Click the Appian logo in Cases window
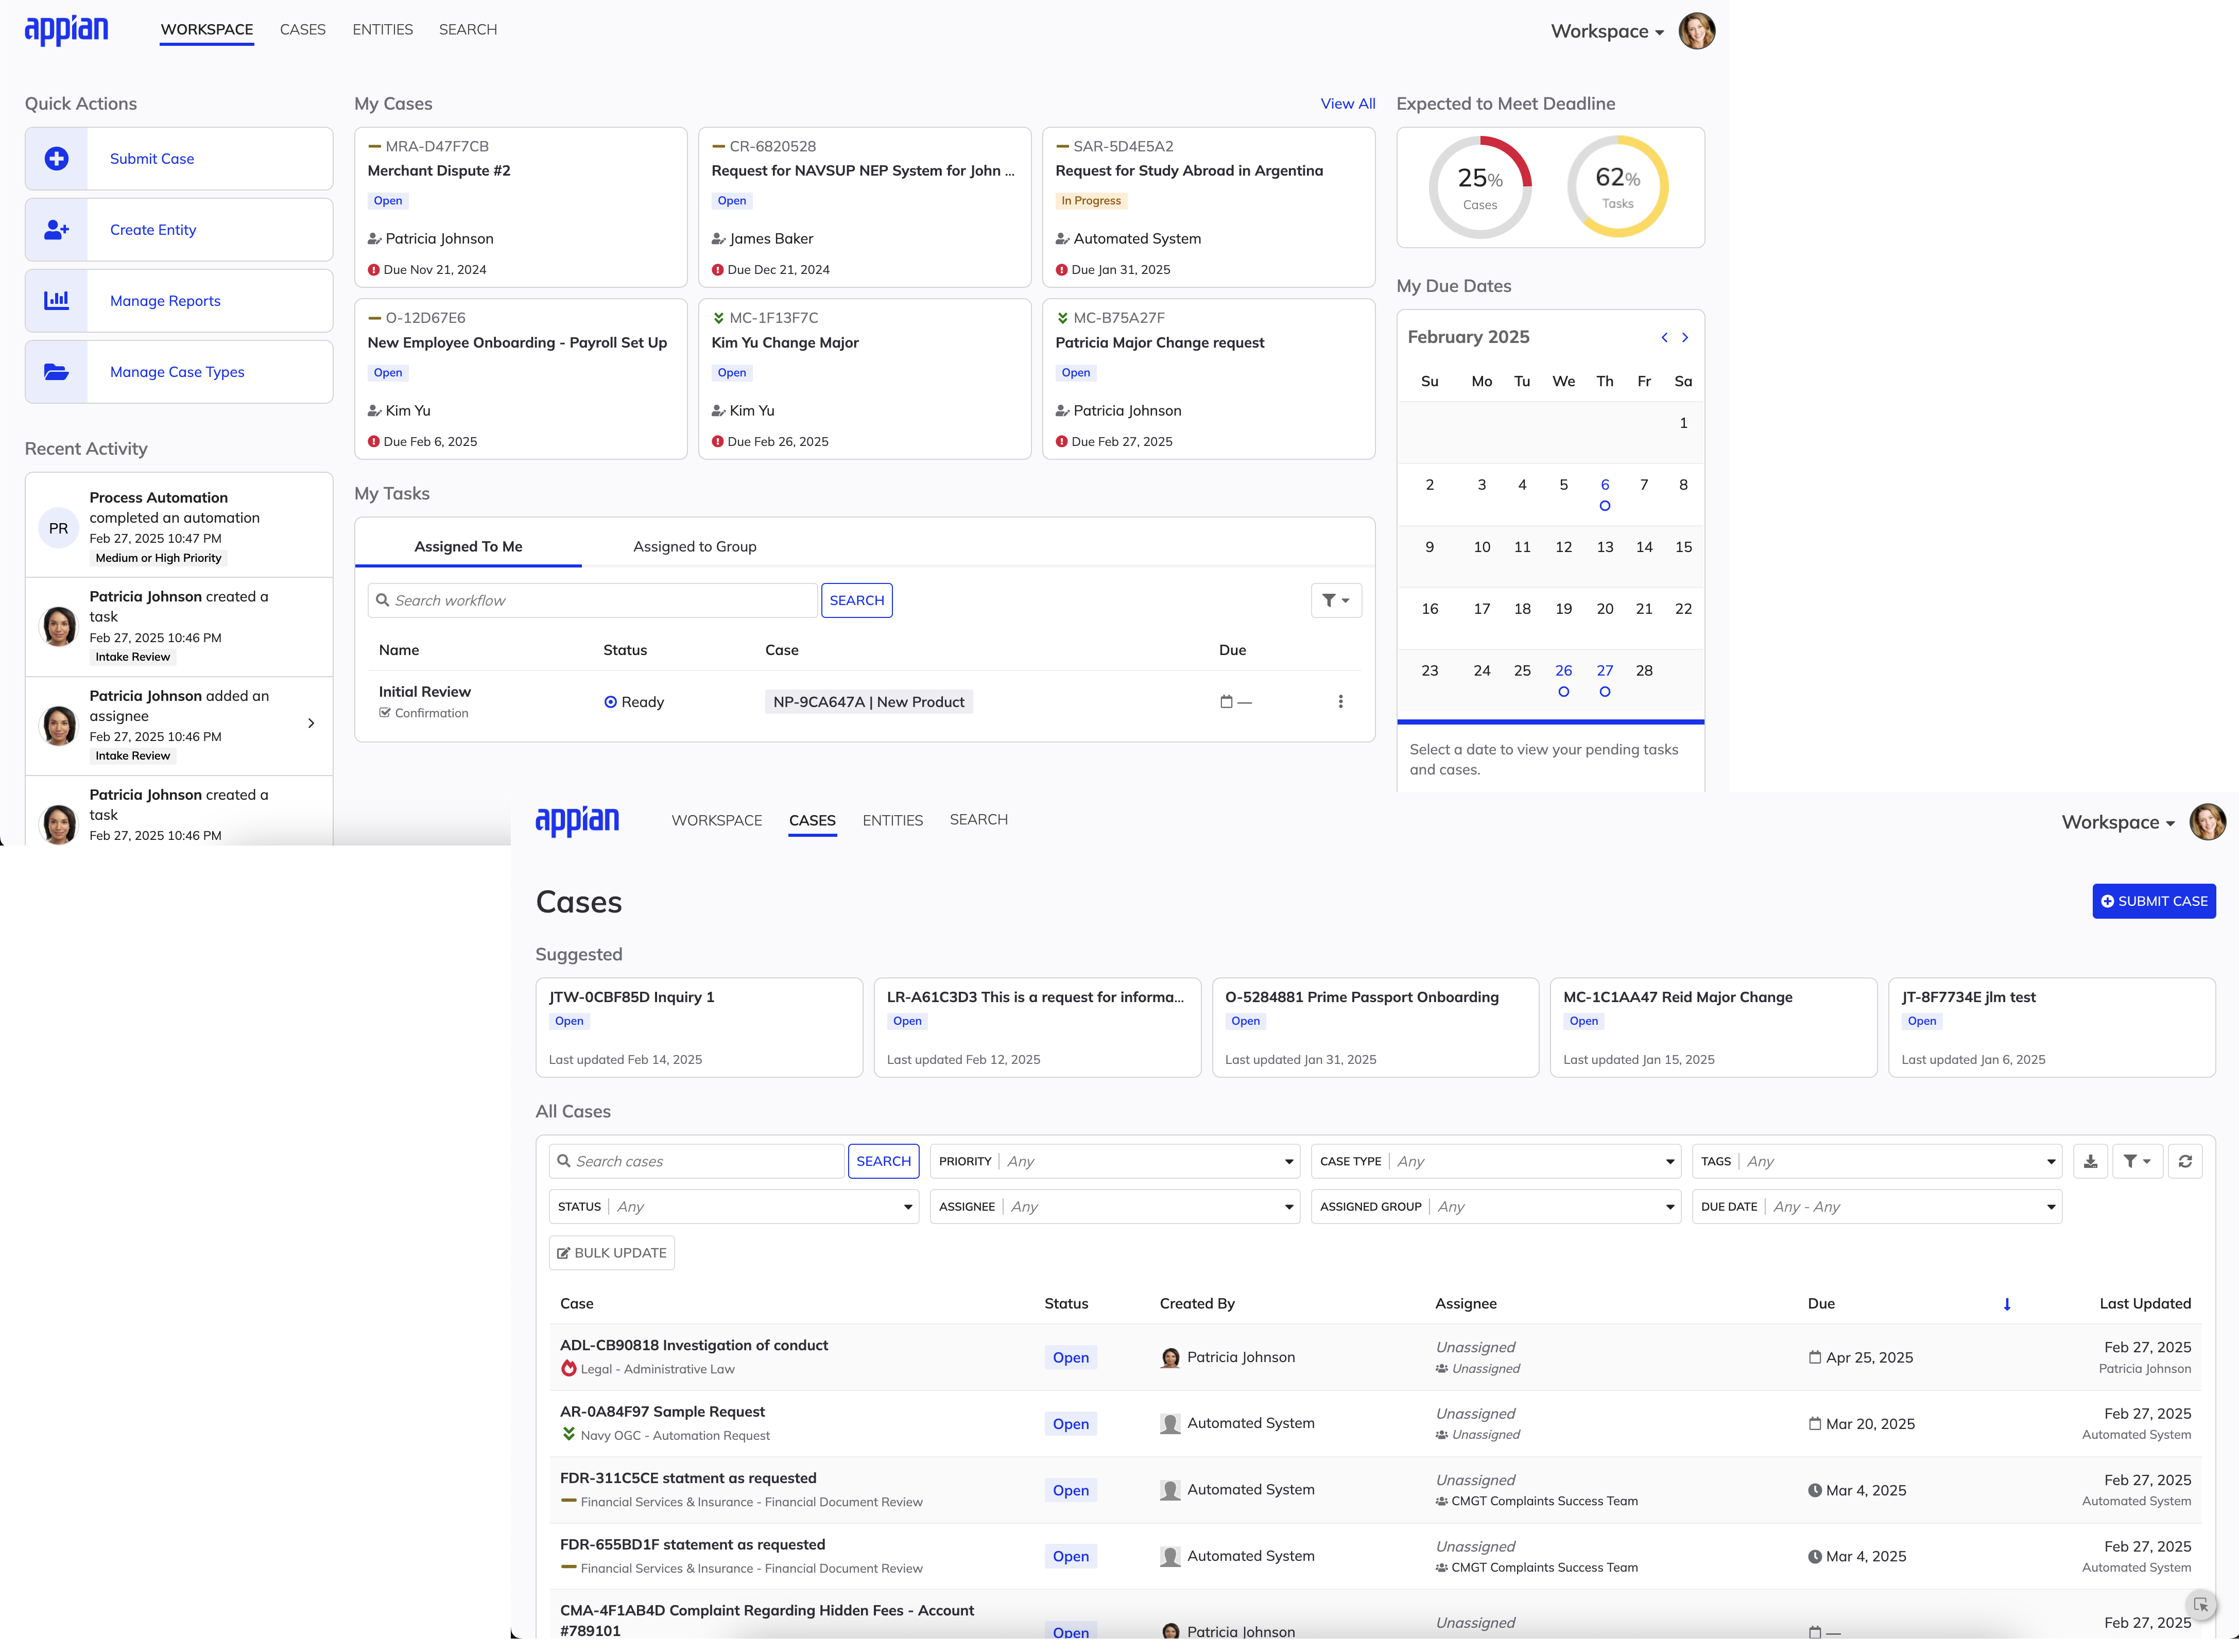2239x1652 pixels. pos(577,820)
